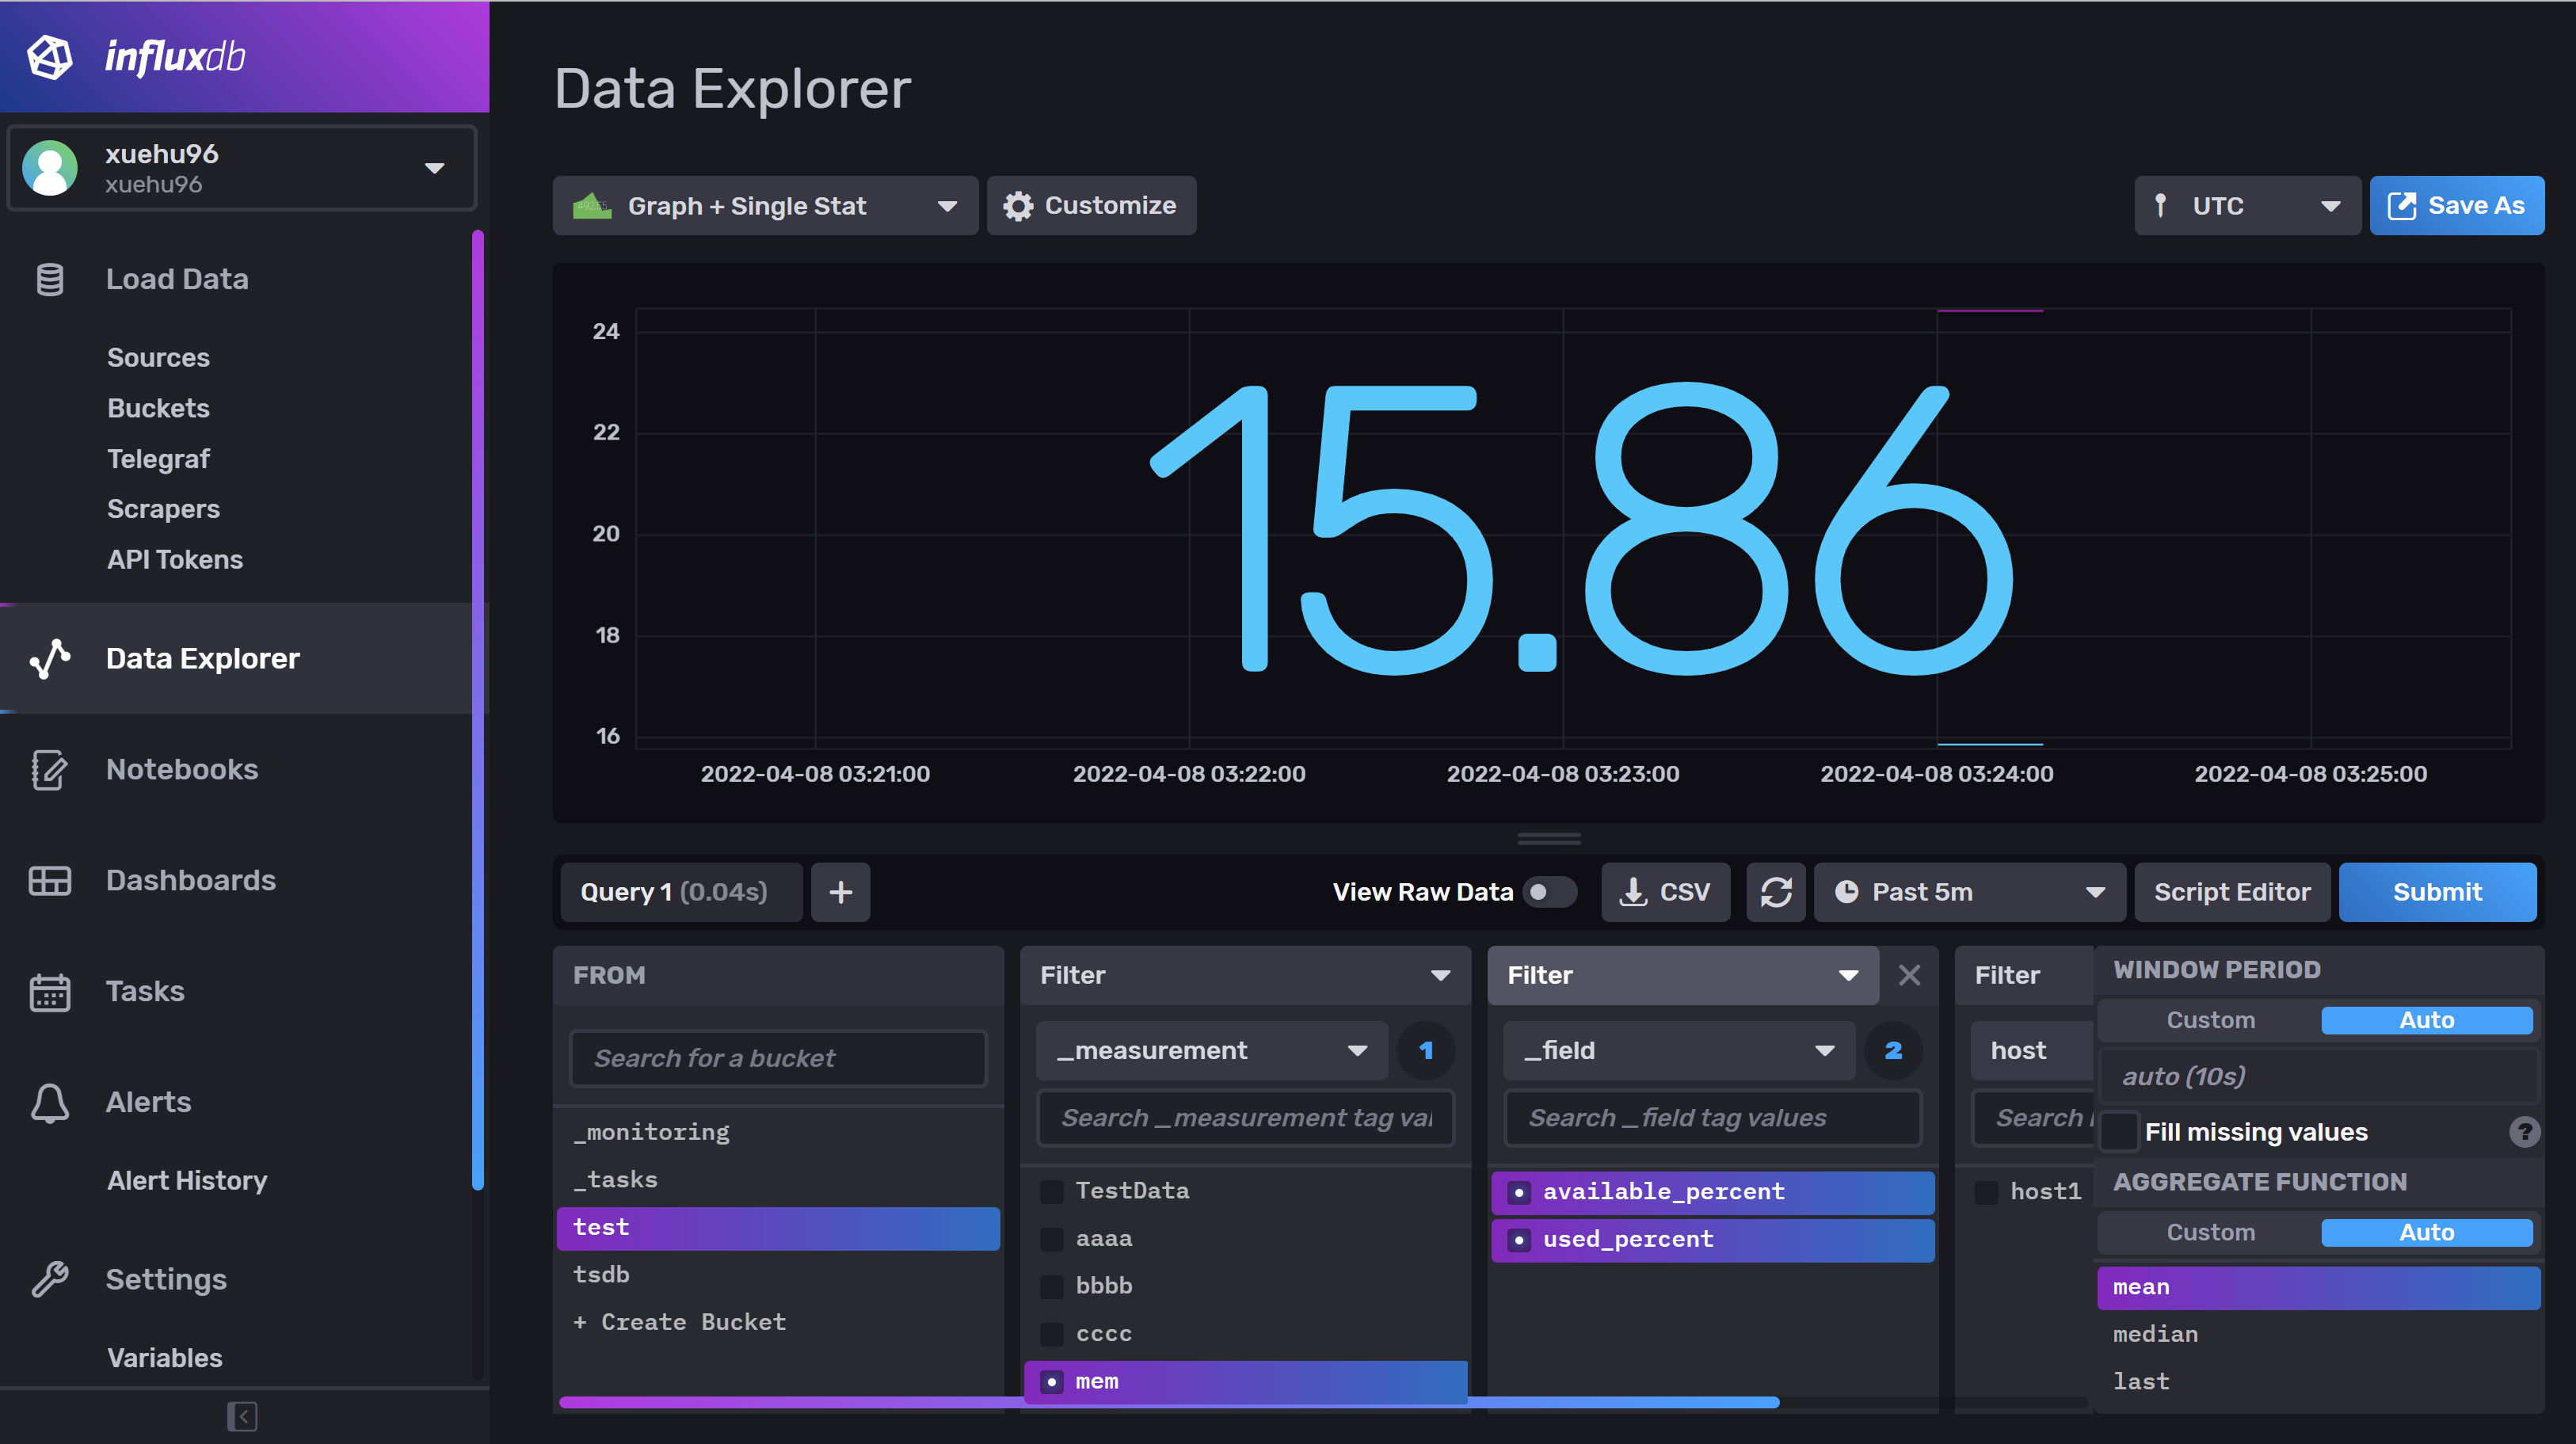The width and height of the screenshot is (2576, 1444).
Task: Add a new query with the plus icon
Action: (x=840, y=892)
